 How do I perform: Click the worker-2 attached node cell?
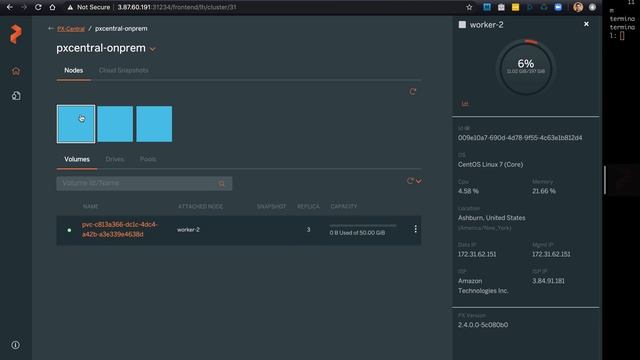pyautogui.click(x=189, y=230)
